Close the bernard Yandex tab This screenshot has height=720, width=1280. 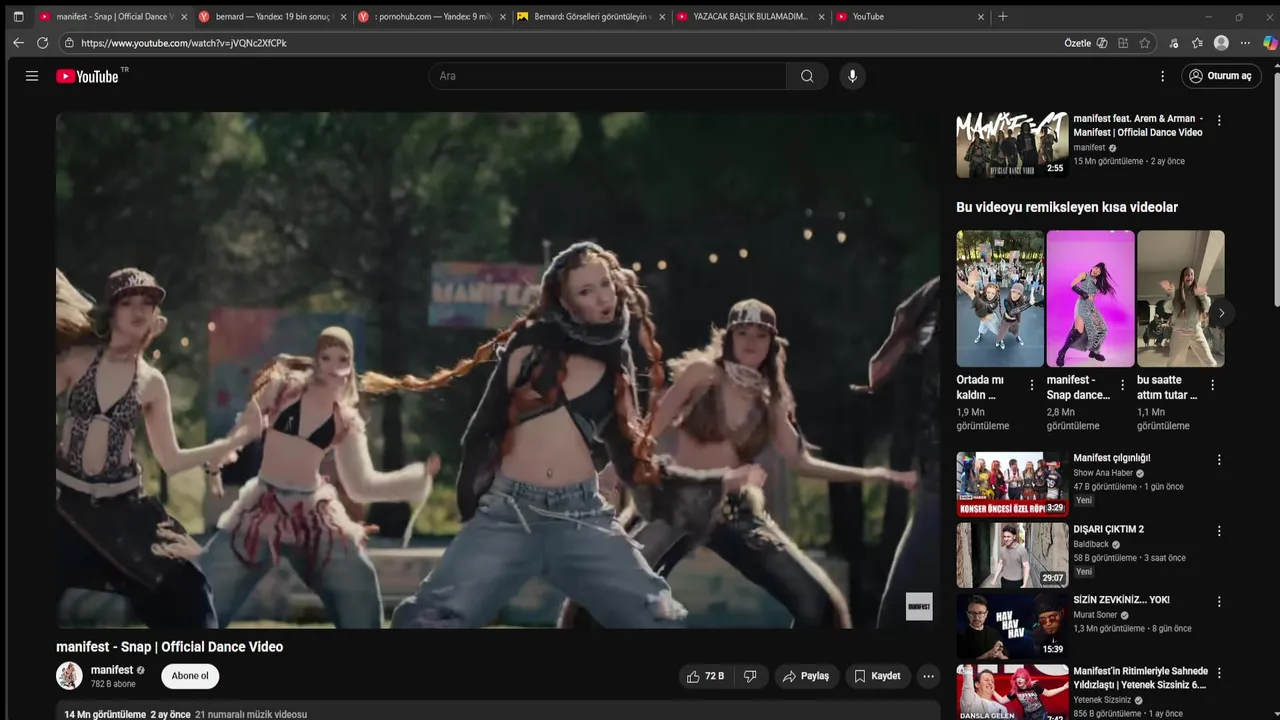pos(343,17)
